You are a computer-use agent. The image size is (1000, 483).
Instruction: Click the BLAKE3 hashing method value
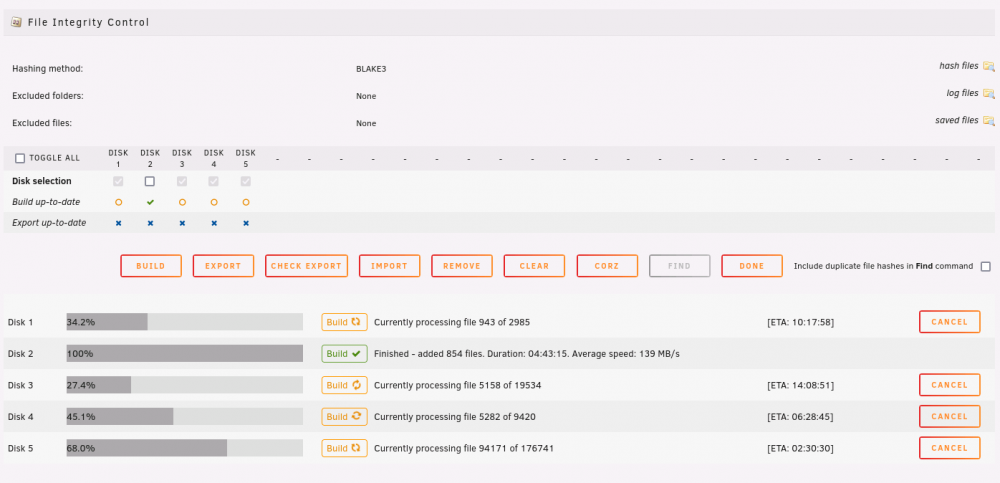point(371,69)
